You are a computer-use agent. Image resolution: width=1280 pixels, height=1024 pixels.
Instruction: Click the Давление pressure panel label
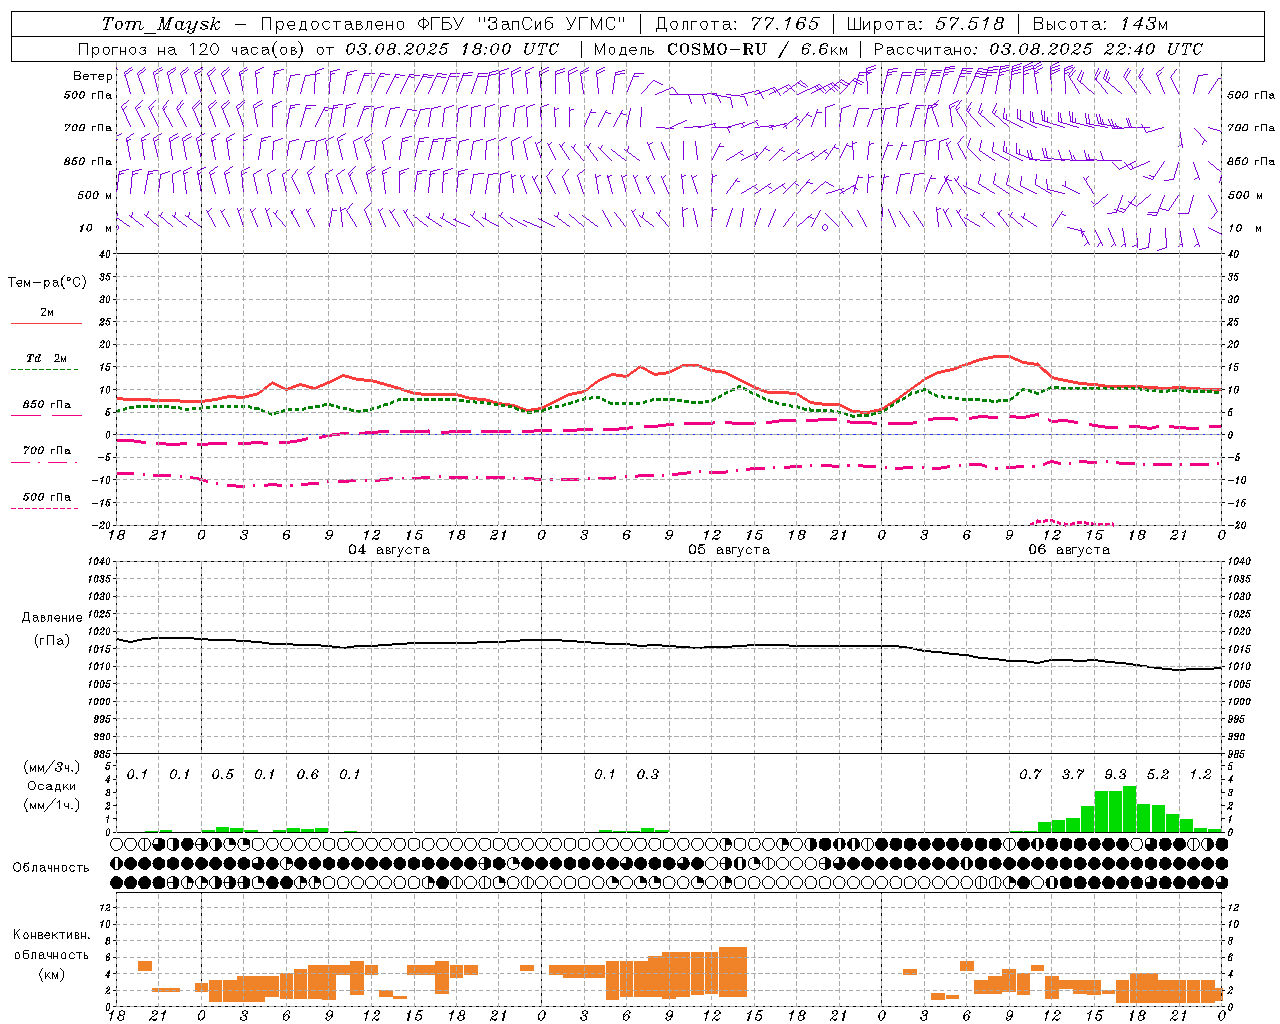coord(52,618)
